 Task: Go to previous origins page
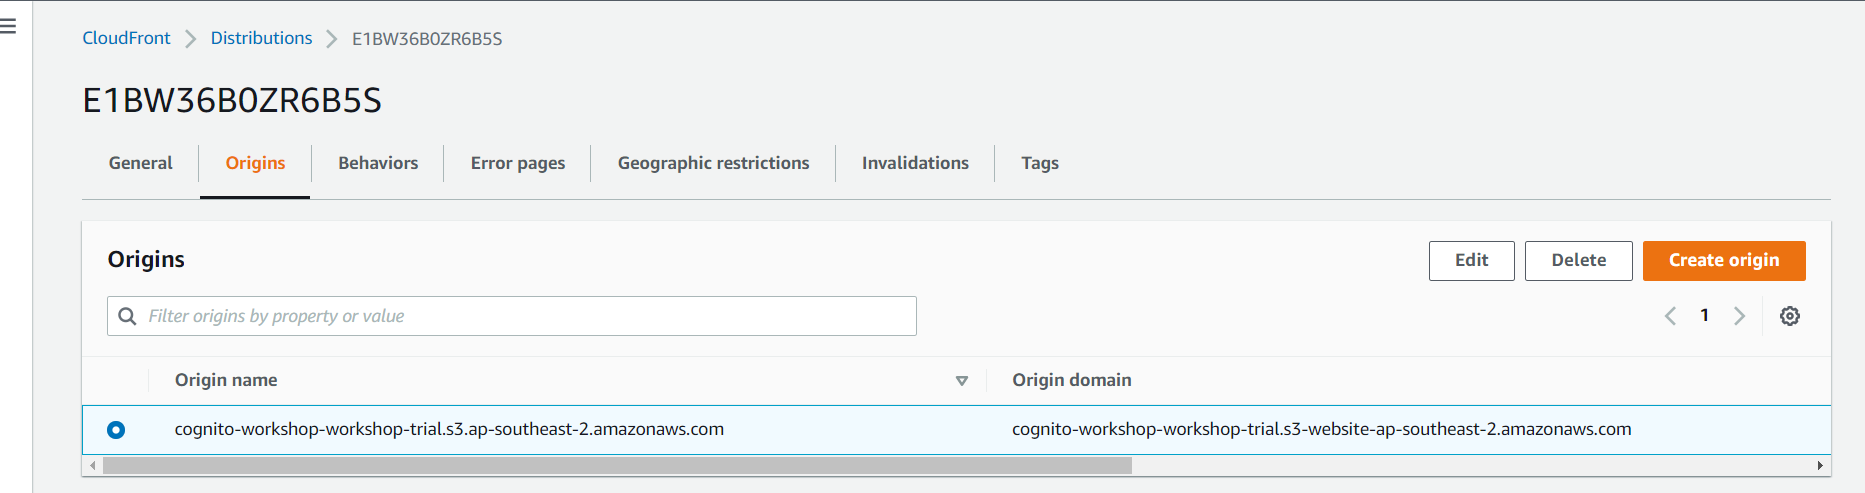click(1670, 316)
